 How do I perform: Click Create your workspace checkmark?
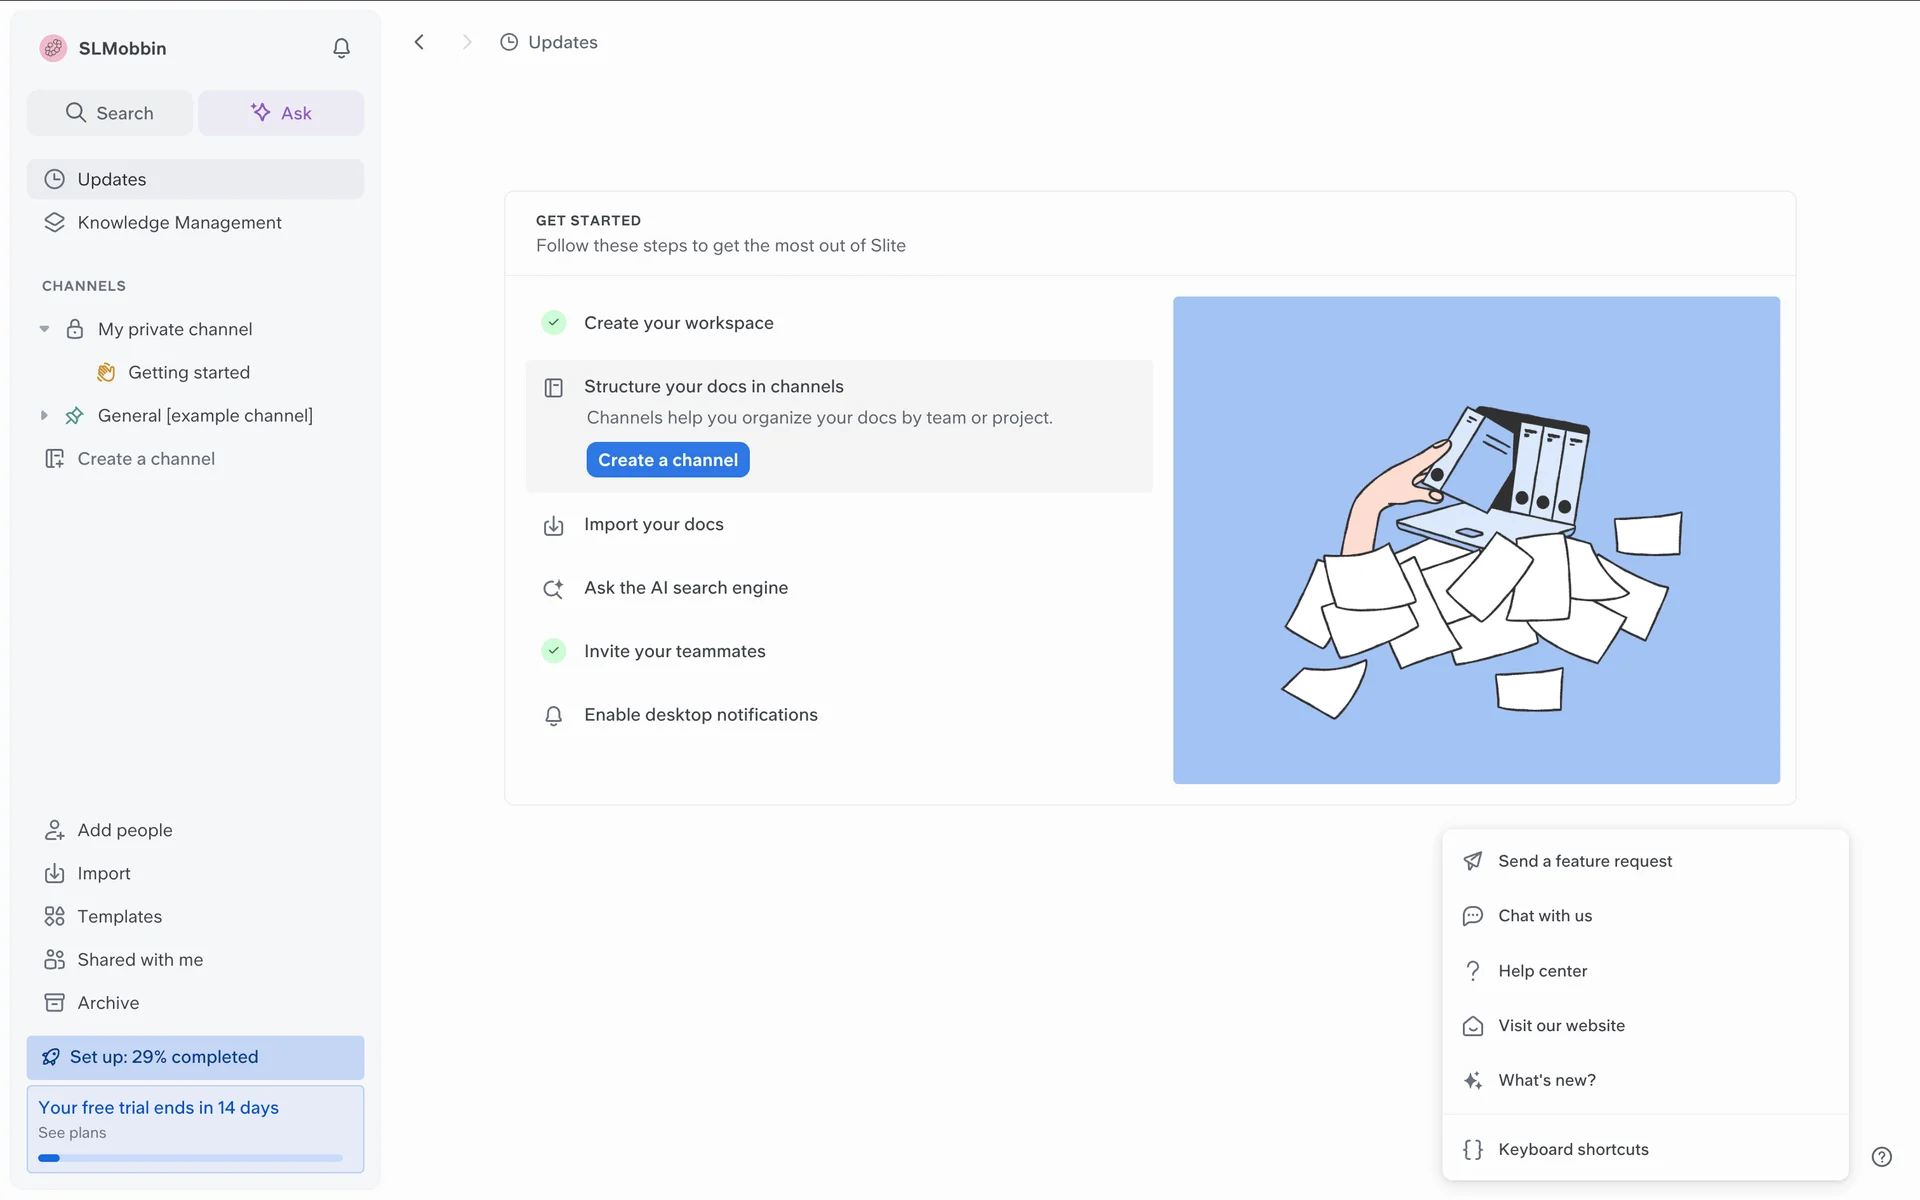pos(553,323)
